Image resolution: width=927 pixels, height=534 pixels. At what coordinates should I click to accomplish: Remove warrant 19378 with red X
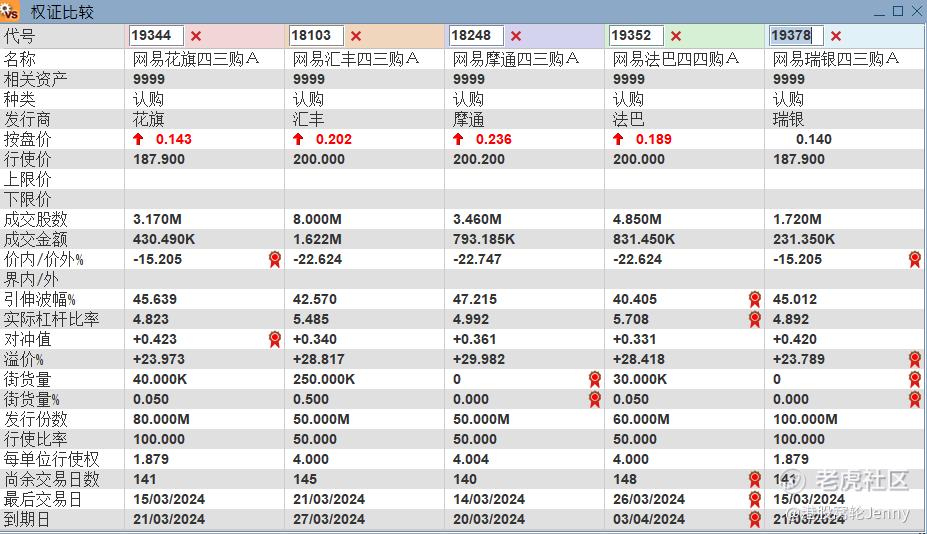(x=836, y=36)
